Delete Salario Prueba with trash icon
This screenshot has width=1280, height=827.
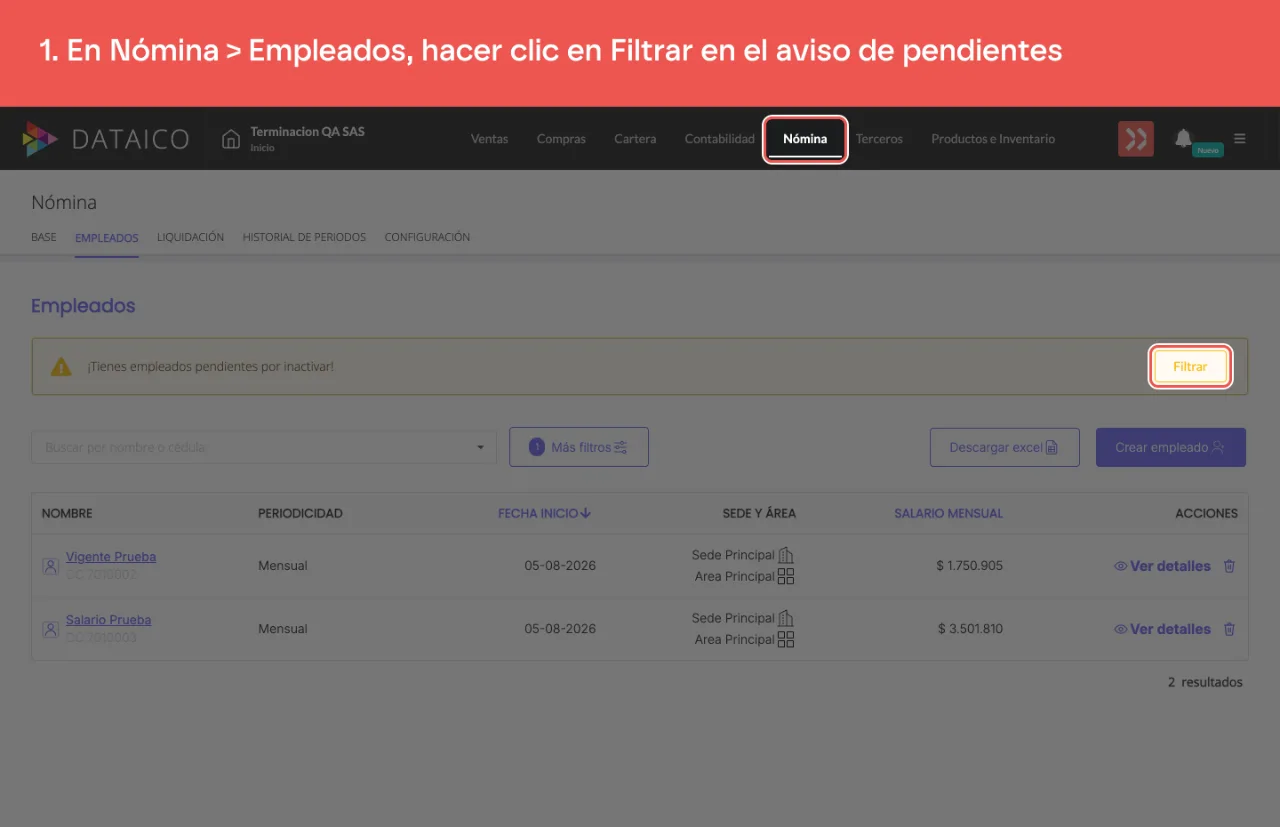(1230, 629)
